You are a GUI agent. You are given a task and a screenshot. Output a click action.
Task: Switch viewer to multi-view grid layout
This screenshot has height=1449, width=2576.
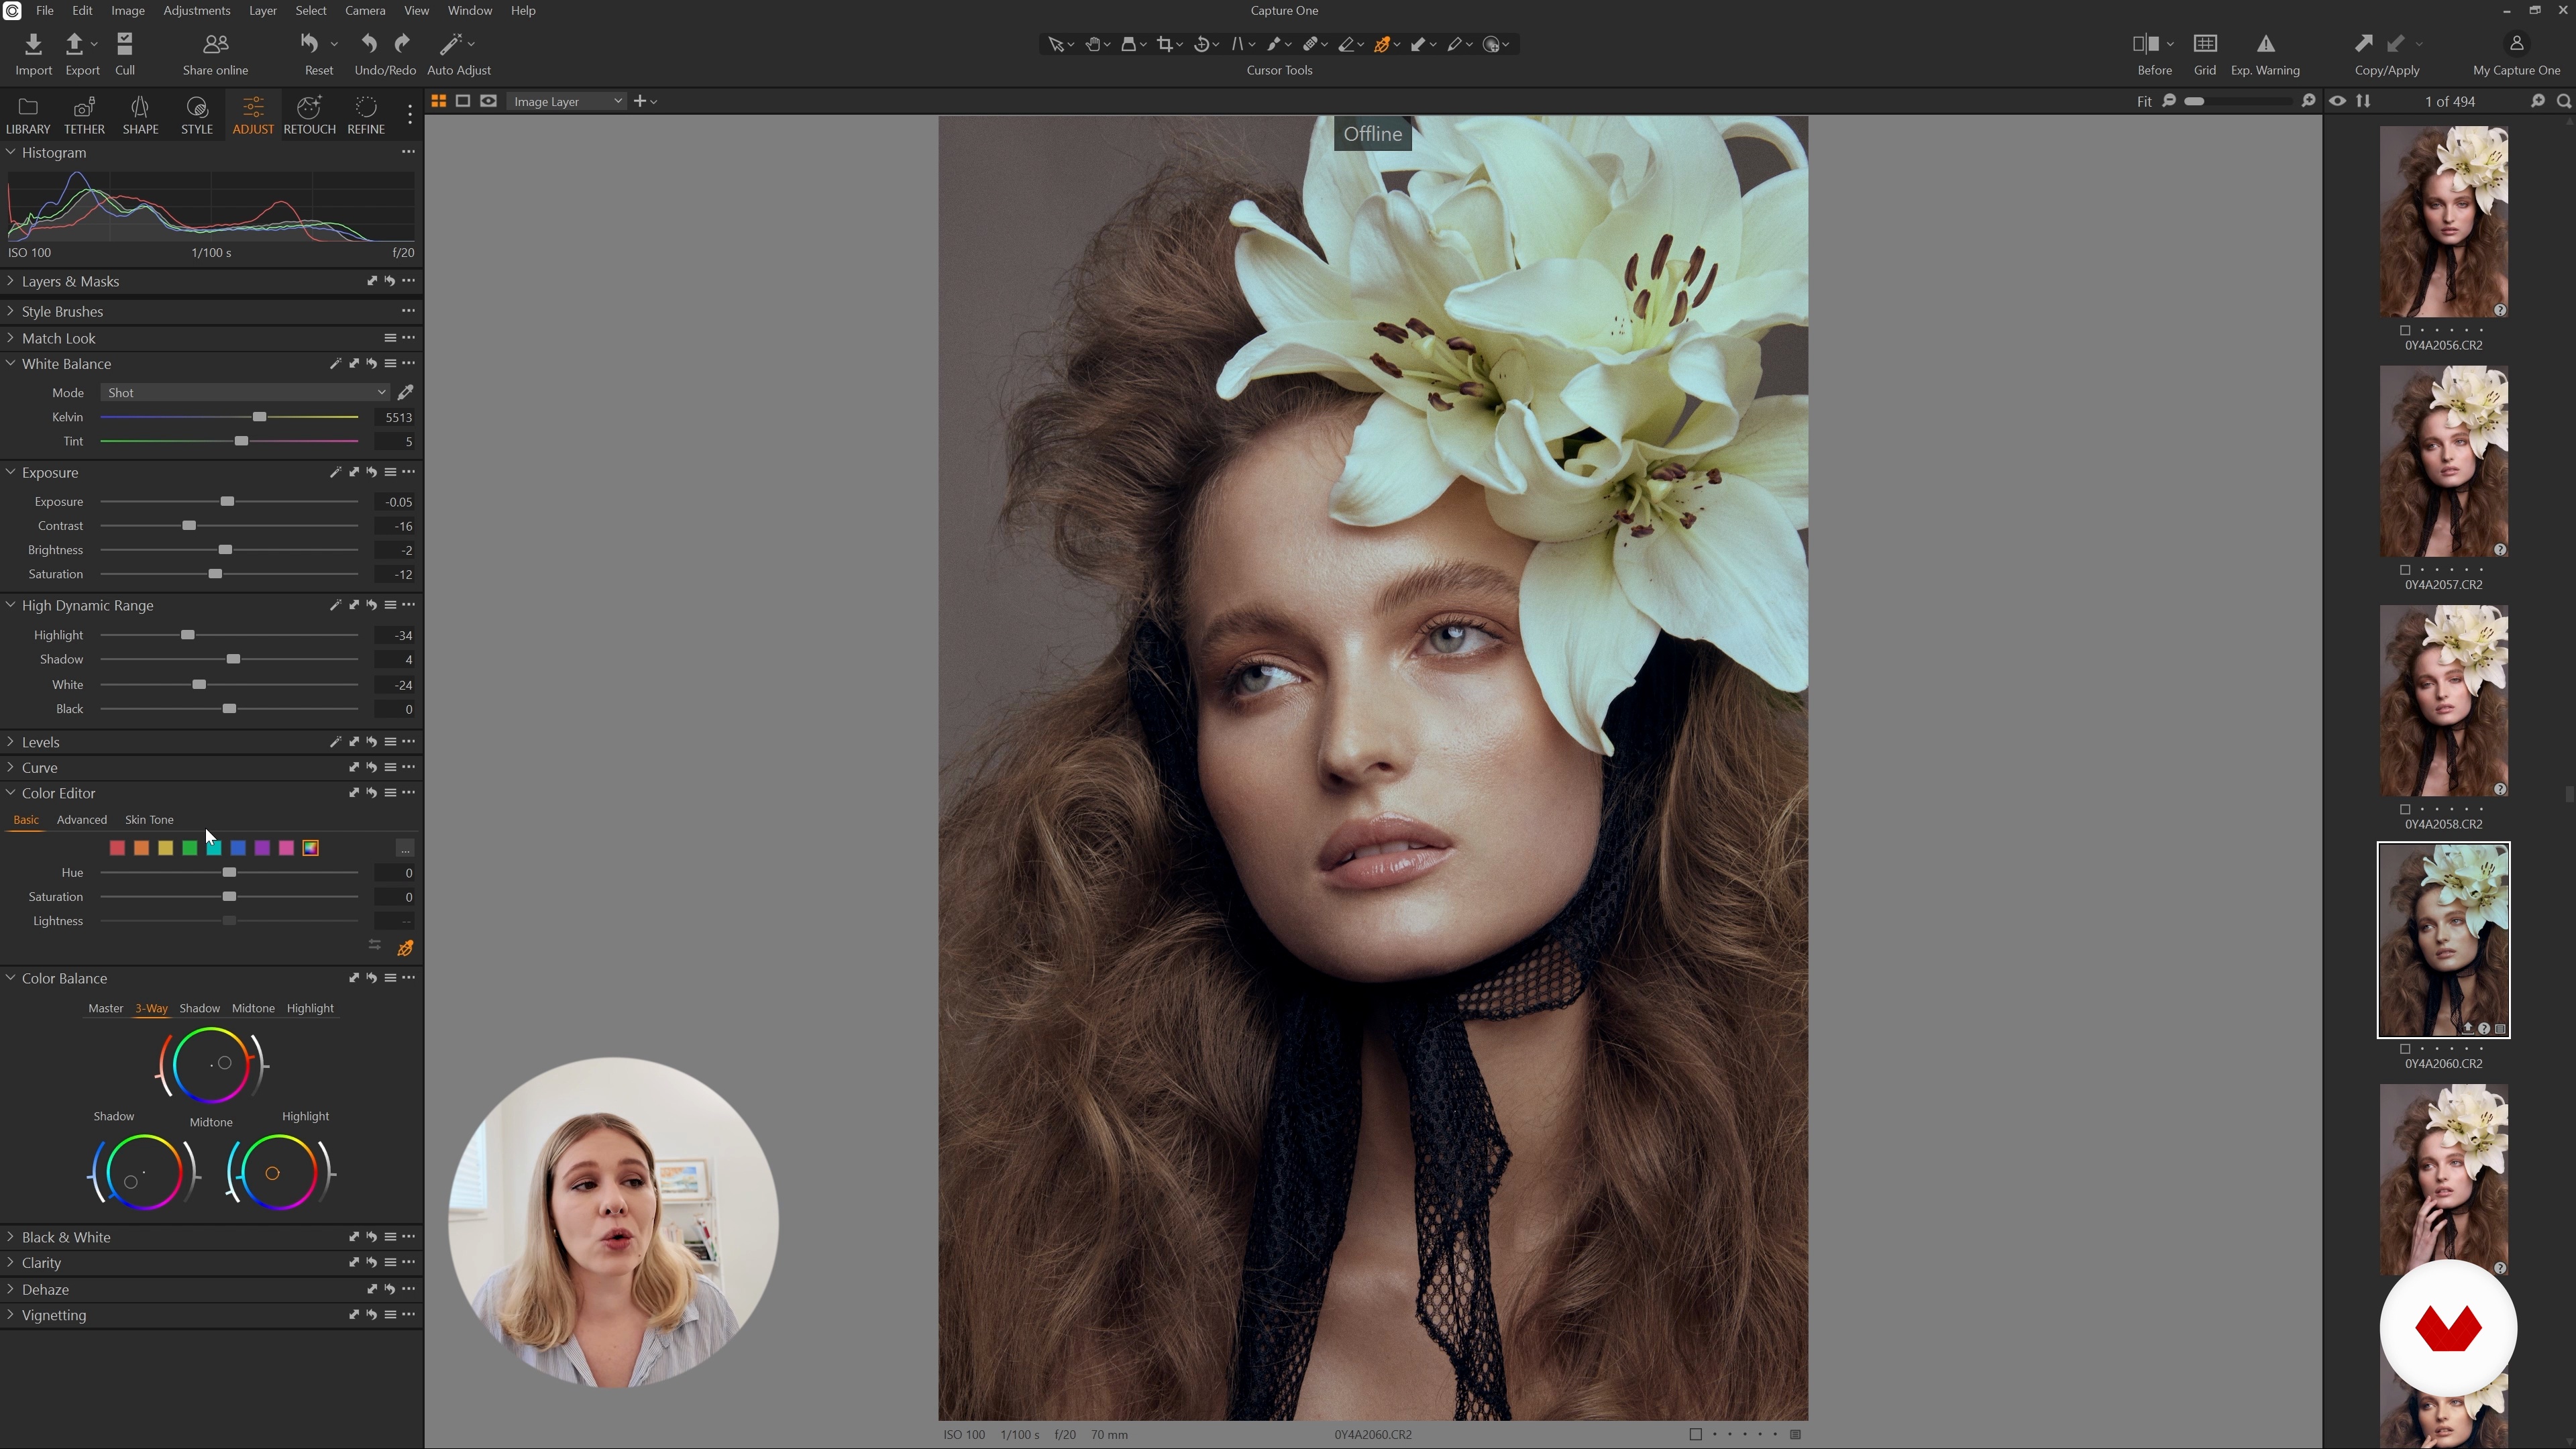tap(438, 101)
